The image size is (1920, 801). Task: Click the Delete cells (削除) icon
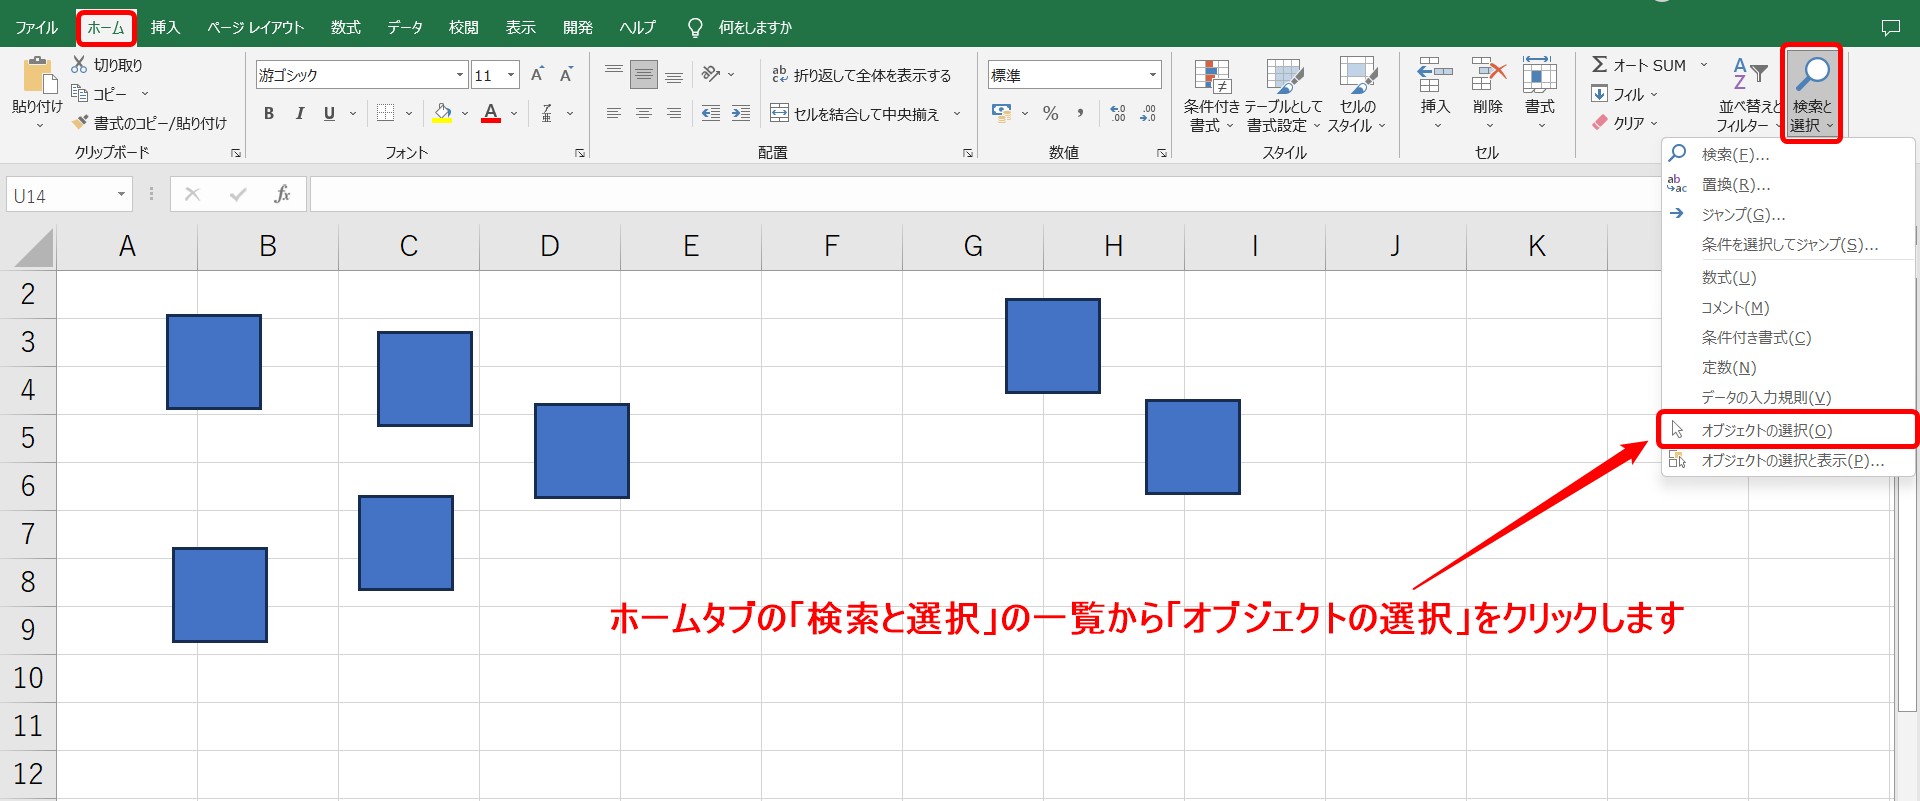pyautogui.click(x=1488, y=75)
